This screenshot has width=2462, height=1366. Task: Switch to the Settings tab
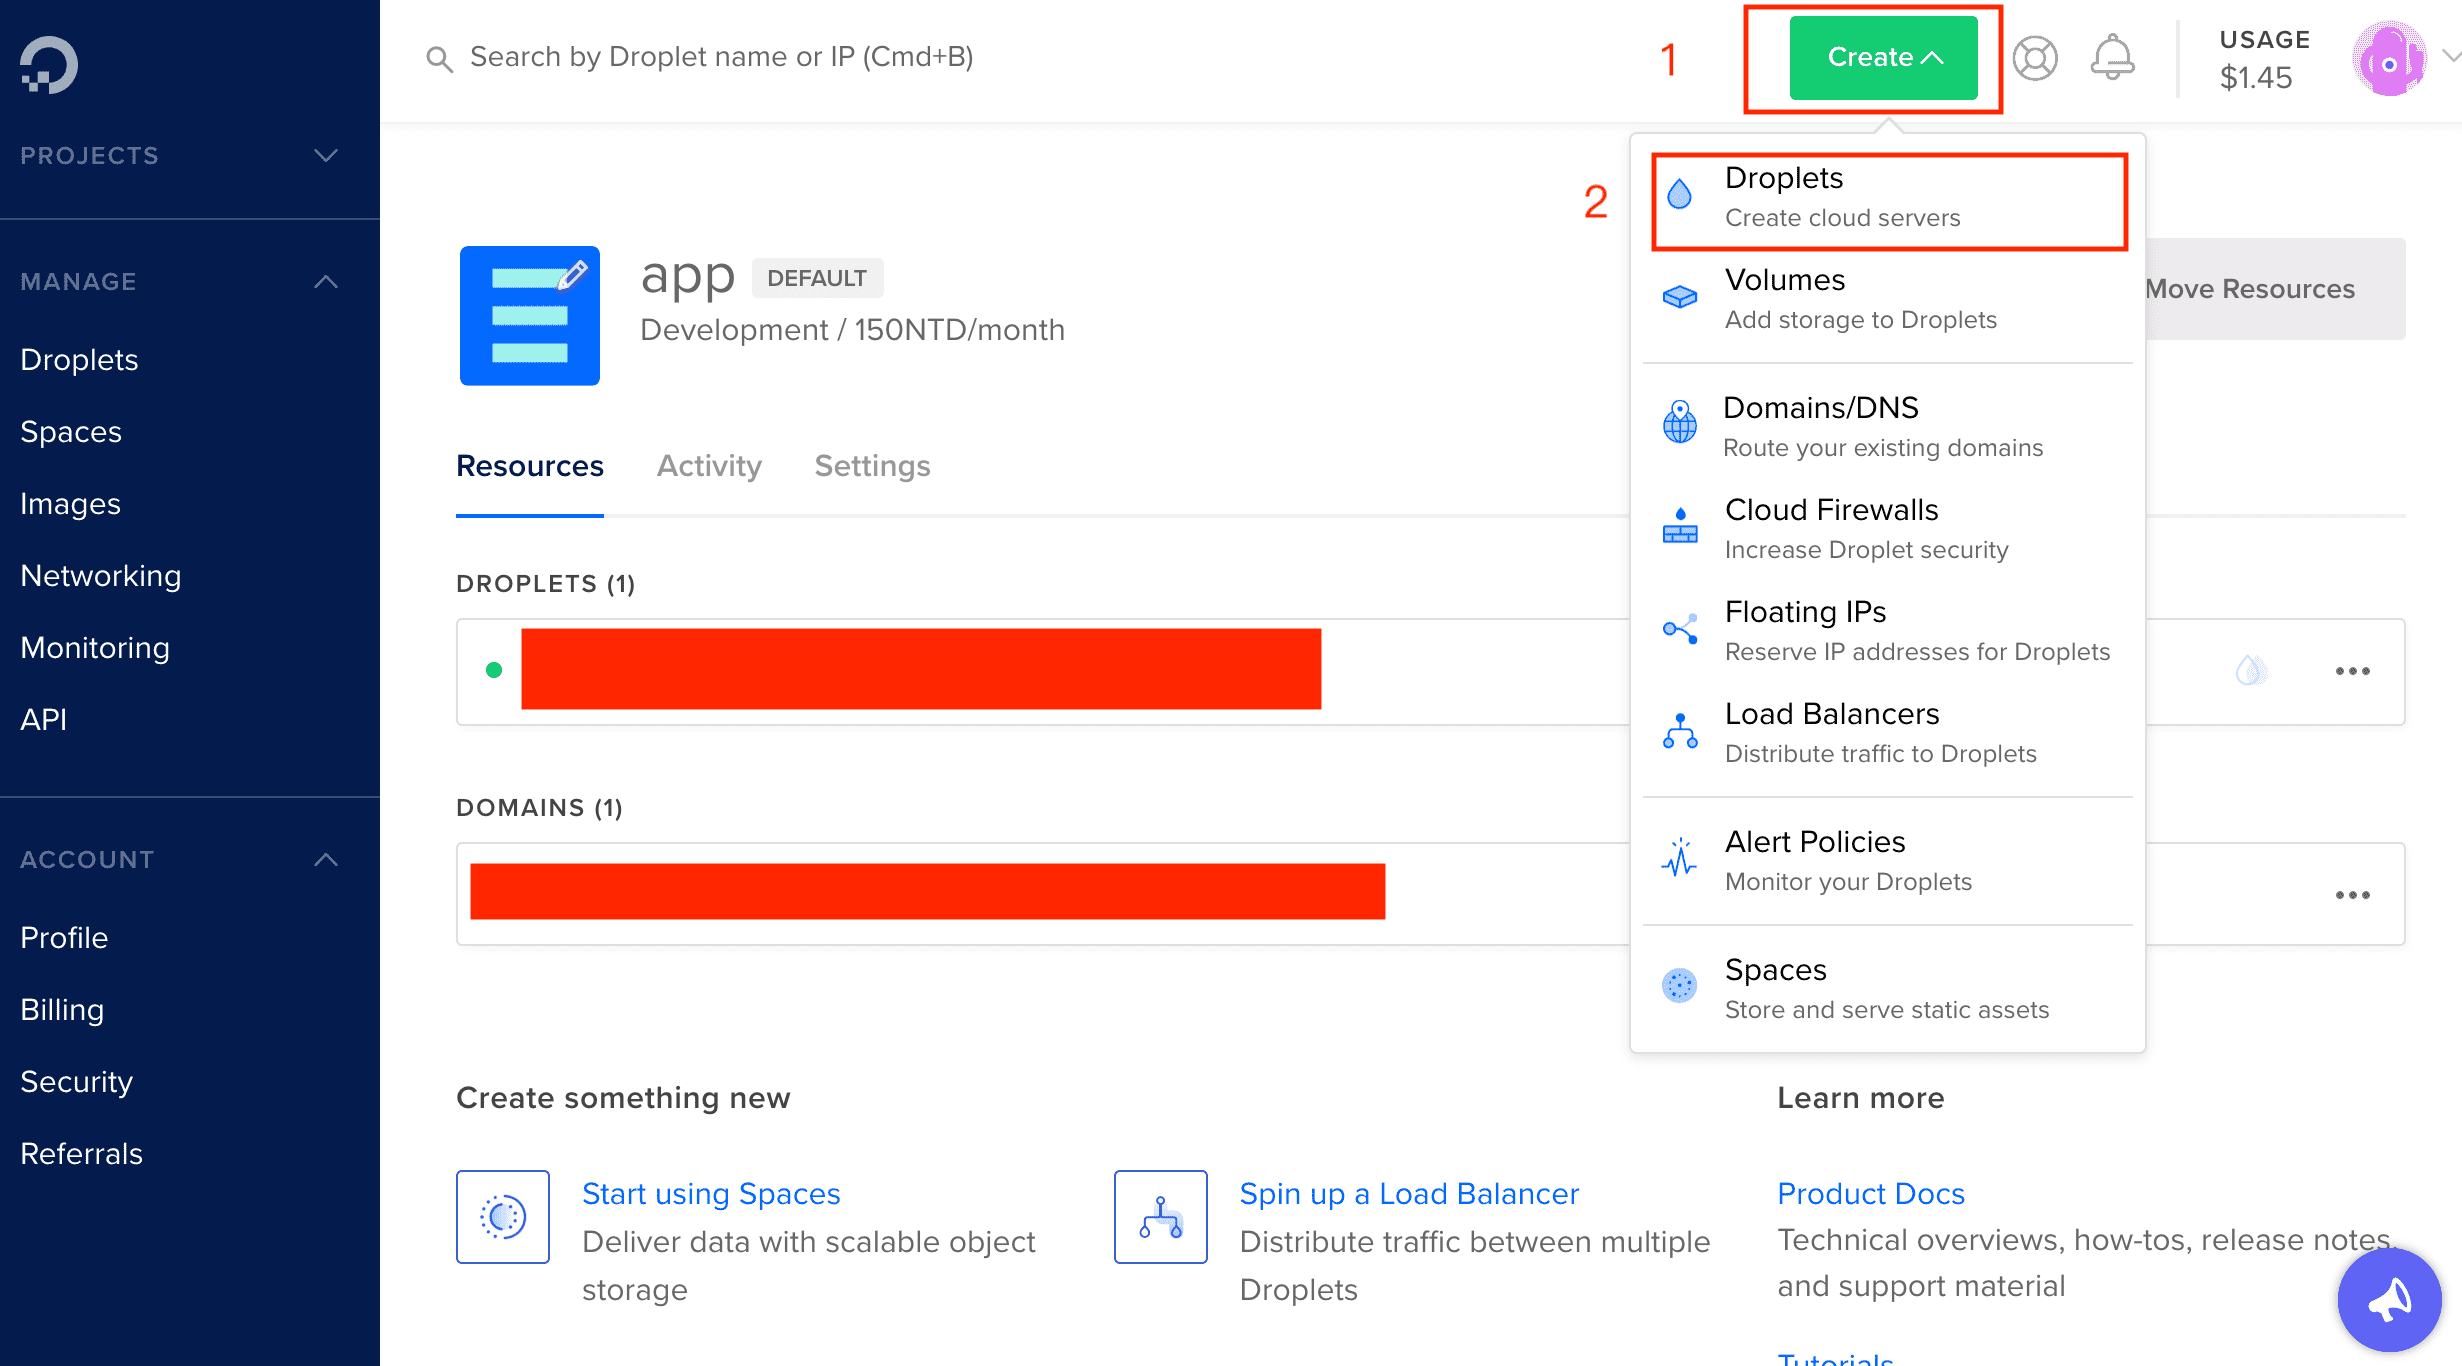872,466
